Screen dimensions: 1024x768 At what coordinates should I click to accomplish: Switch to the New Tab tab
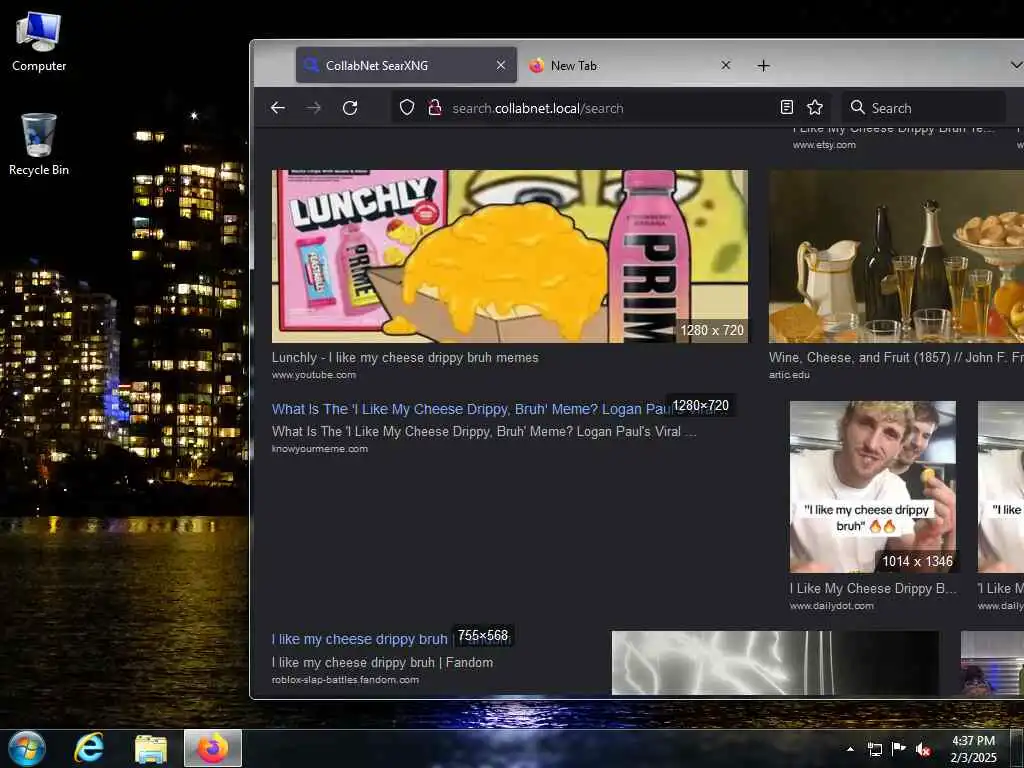click(x=631, y=65)
